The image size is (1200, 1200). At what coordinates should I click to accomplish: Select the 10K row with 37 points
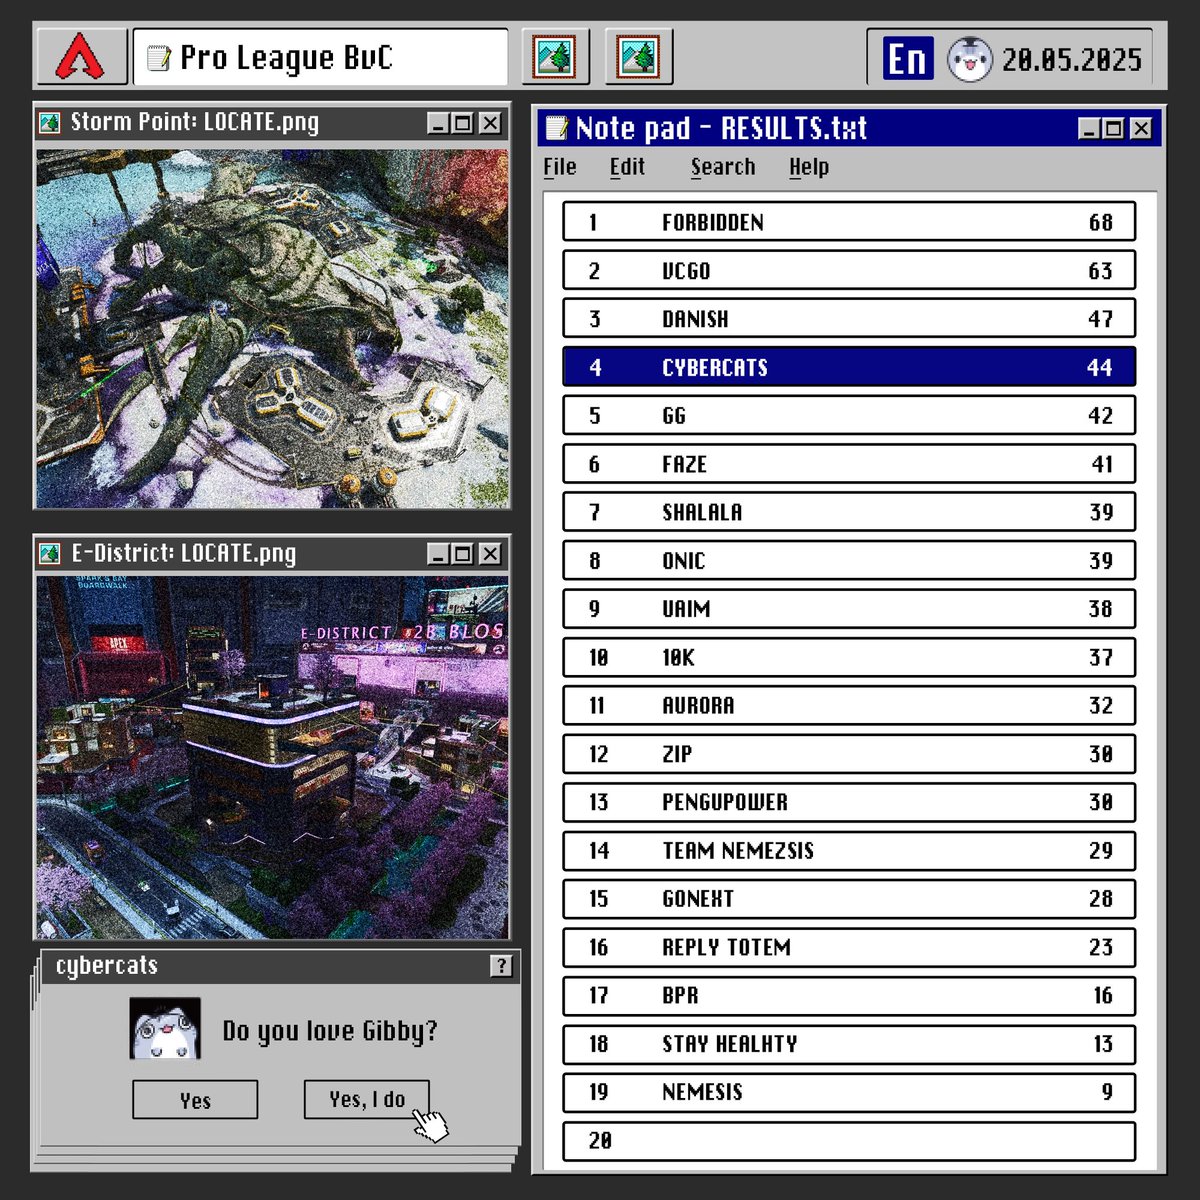pyautogui.click(x=849, y=657)
